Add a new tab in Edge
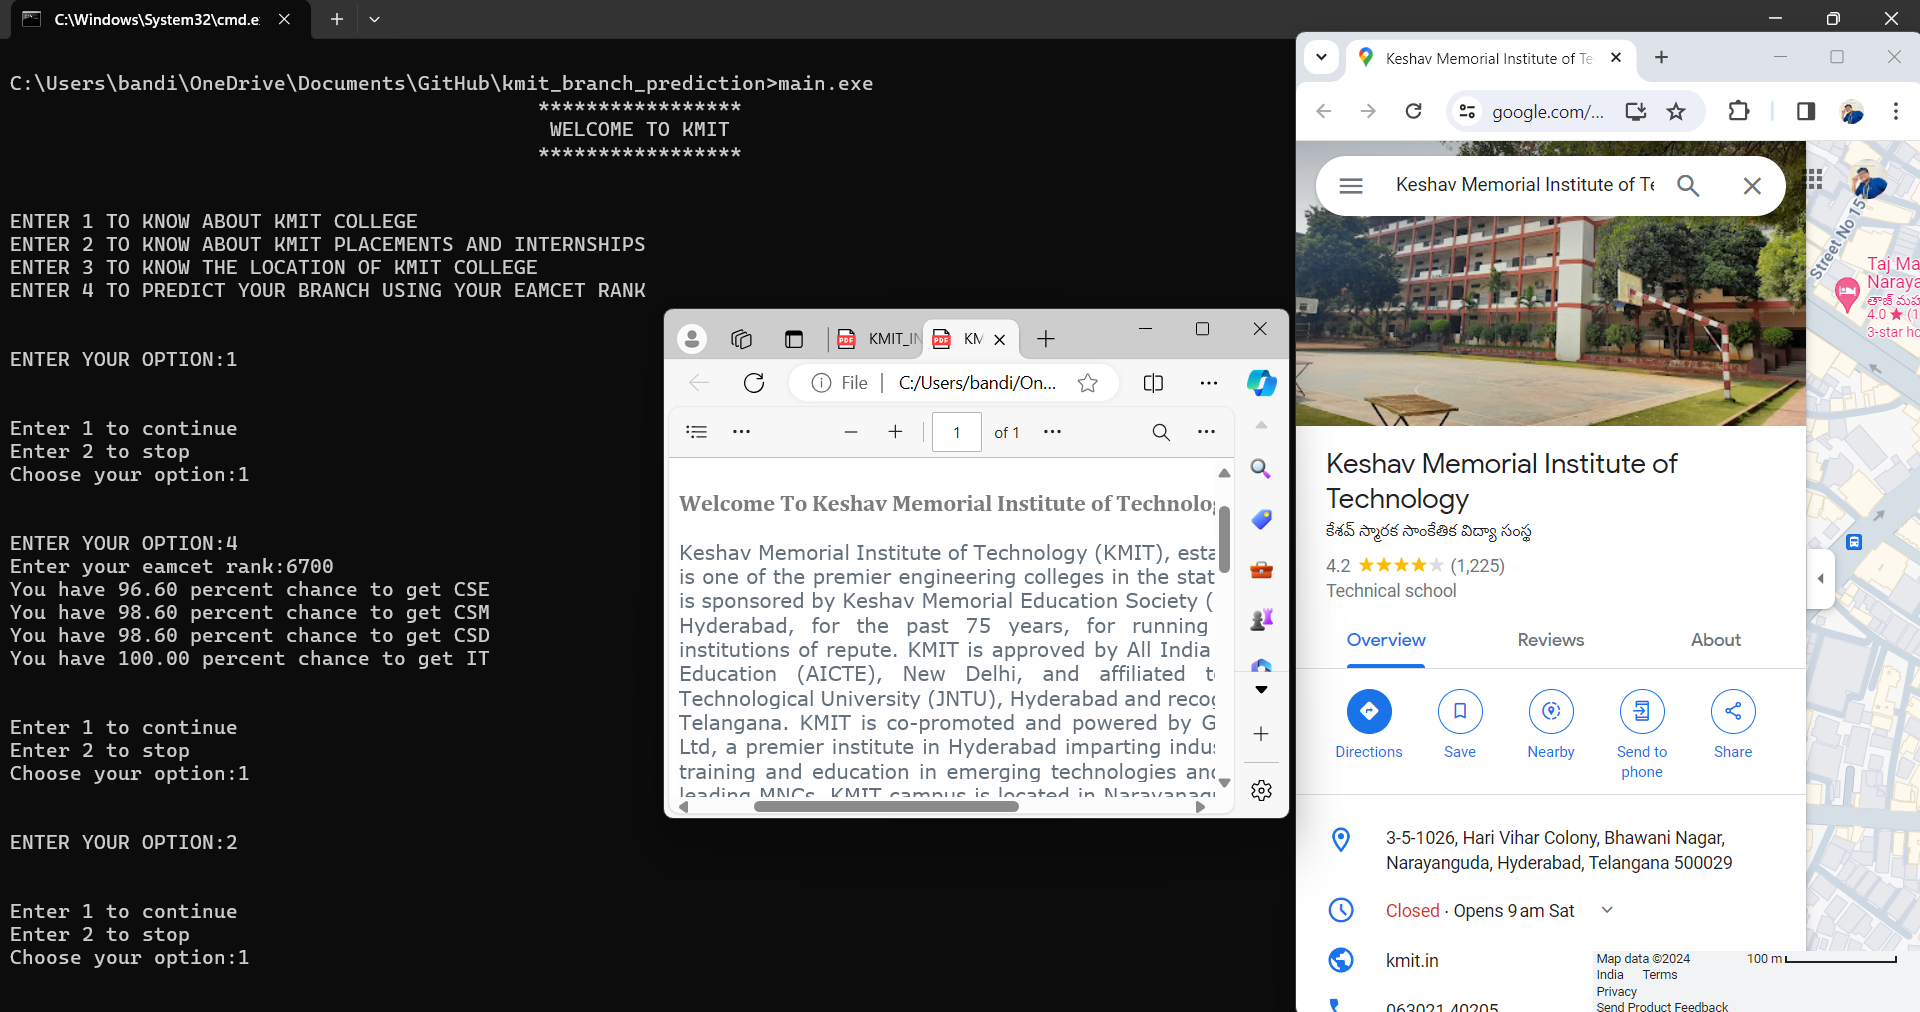This screenshot has width=1920, height=1012. [x=1046, y=339]
